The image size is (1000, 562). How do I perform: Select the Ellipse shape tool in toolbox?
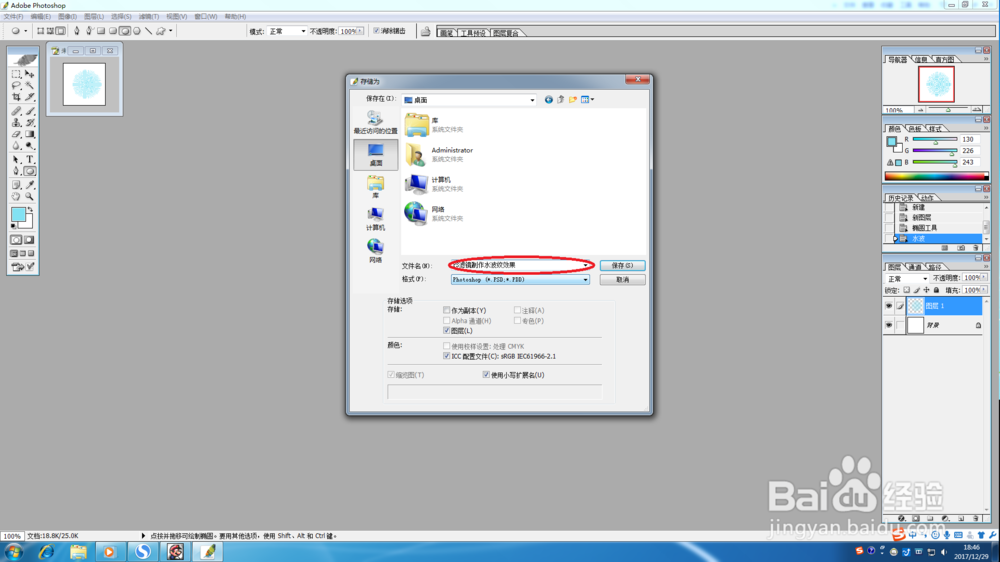coord(29,171)
